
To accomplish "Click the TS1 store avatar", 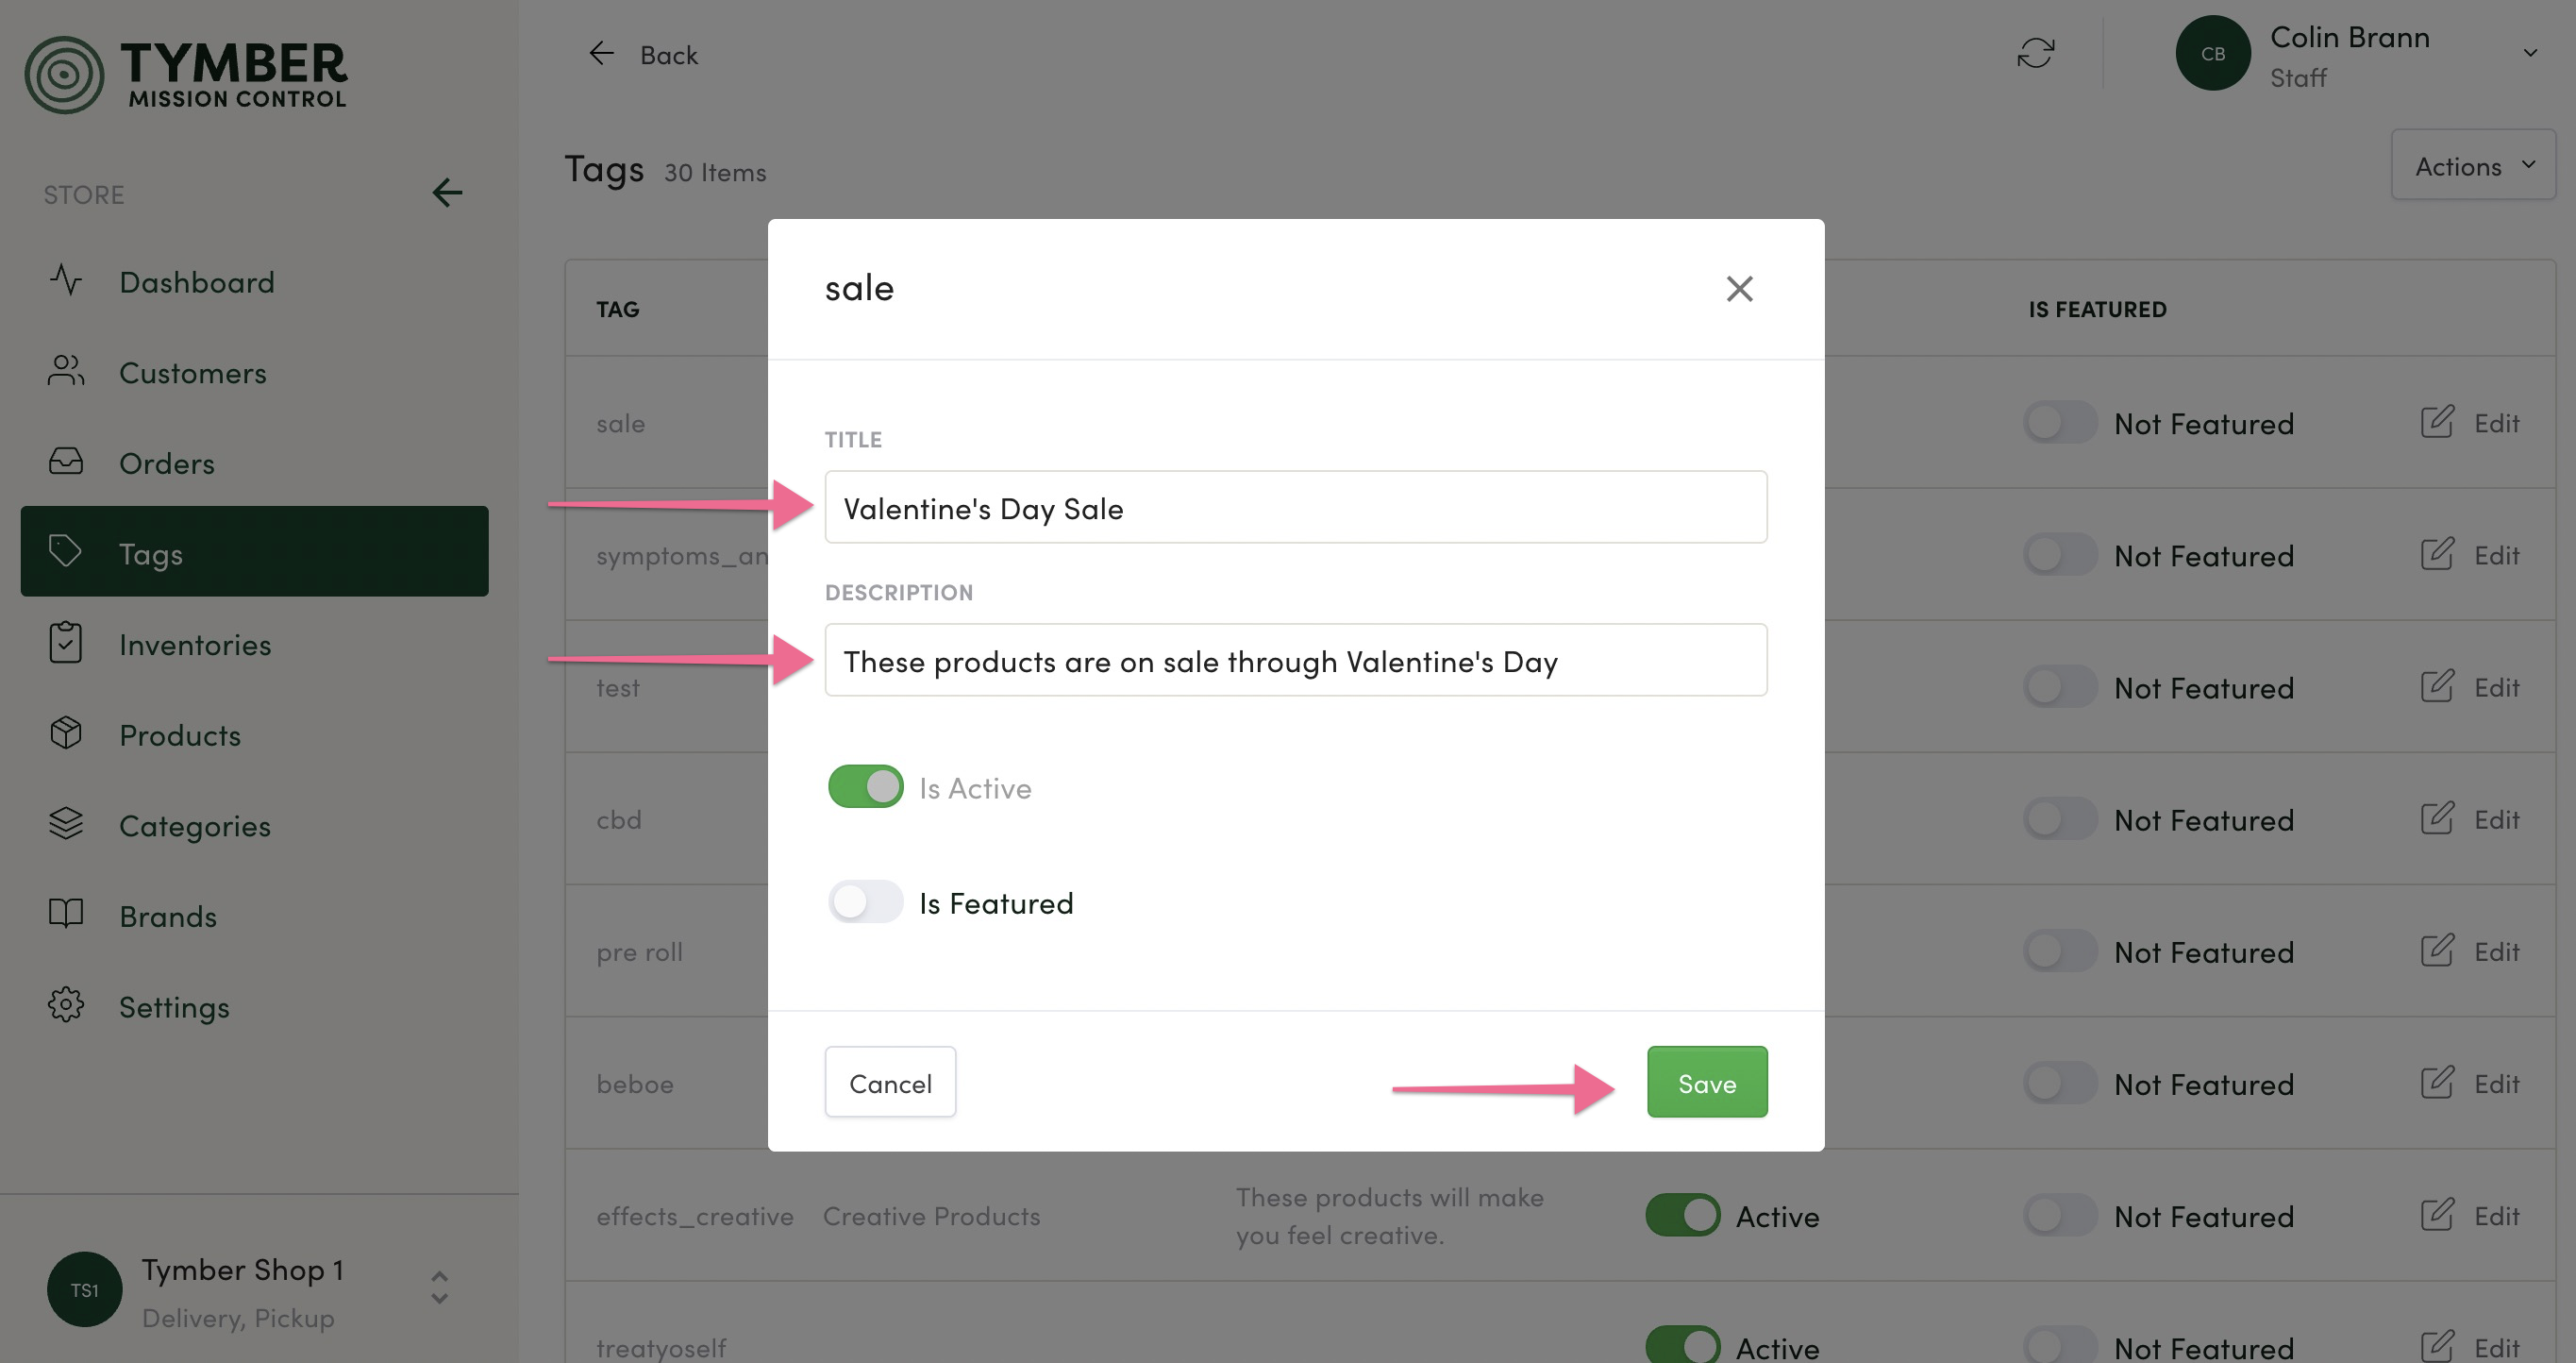I will [85, 1290].
